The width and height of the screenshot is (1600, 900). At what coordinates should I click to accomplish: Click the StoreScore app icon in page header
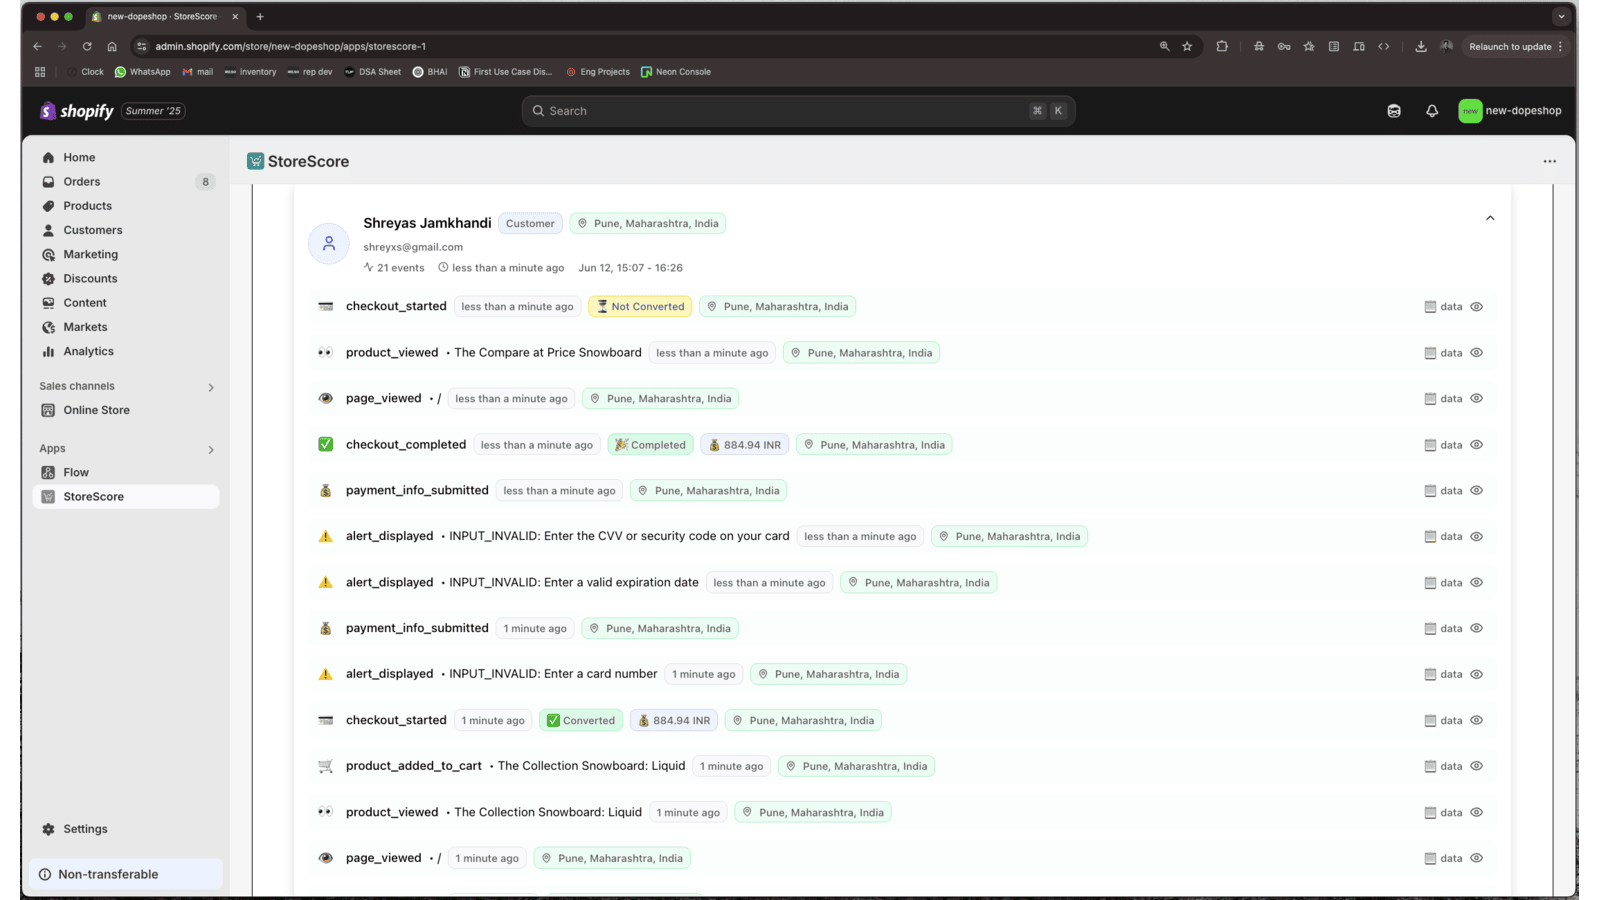pyautogui.click(x=256, y=161)
